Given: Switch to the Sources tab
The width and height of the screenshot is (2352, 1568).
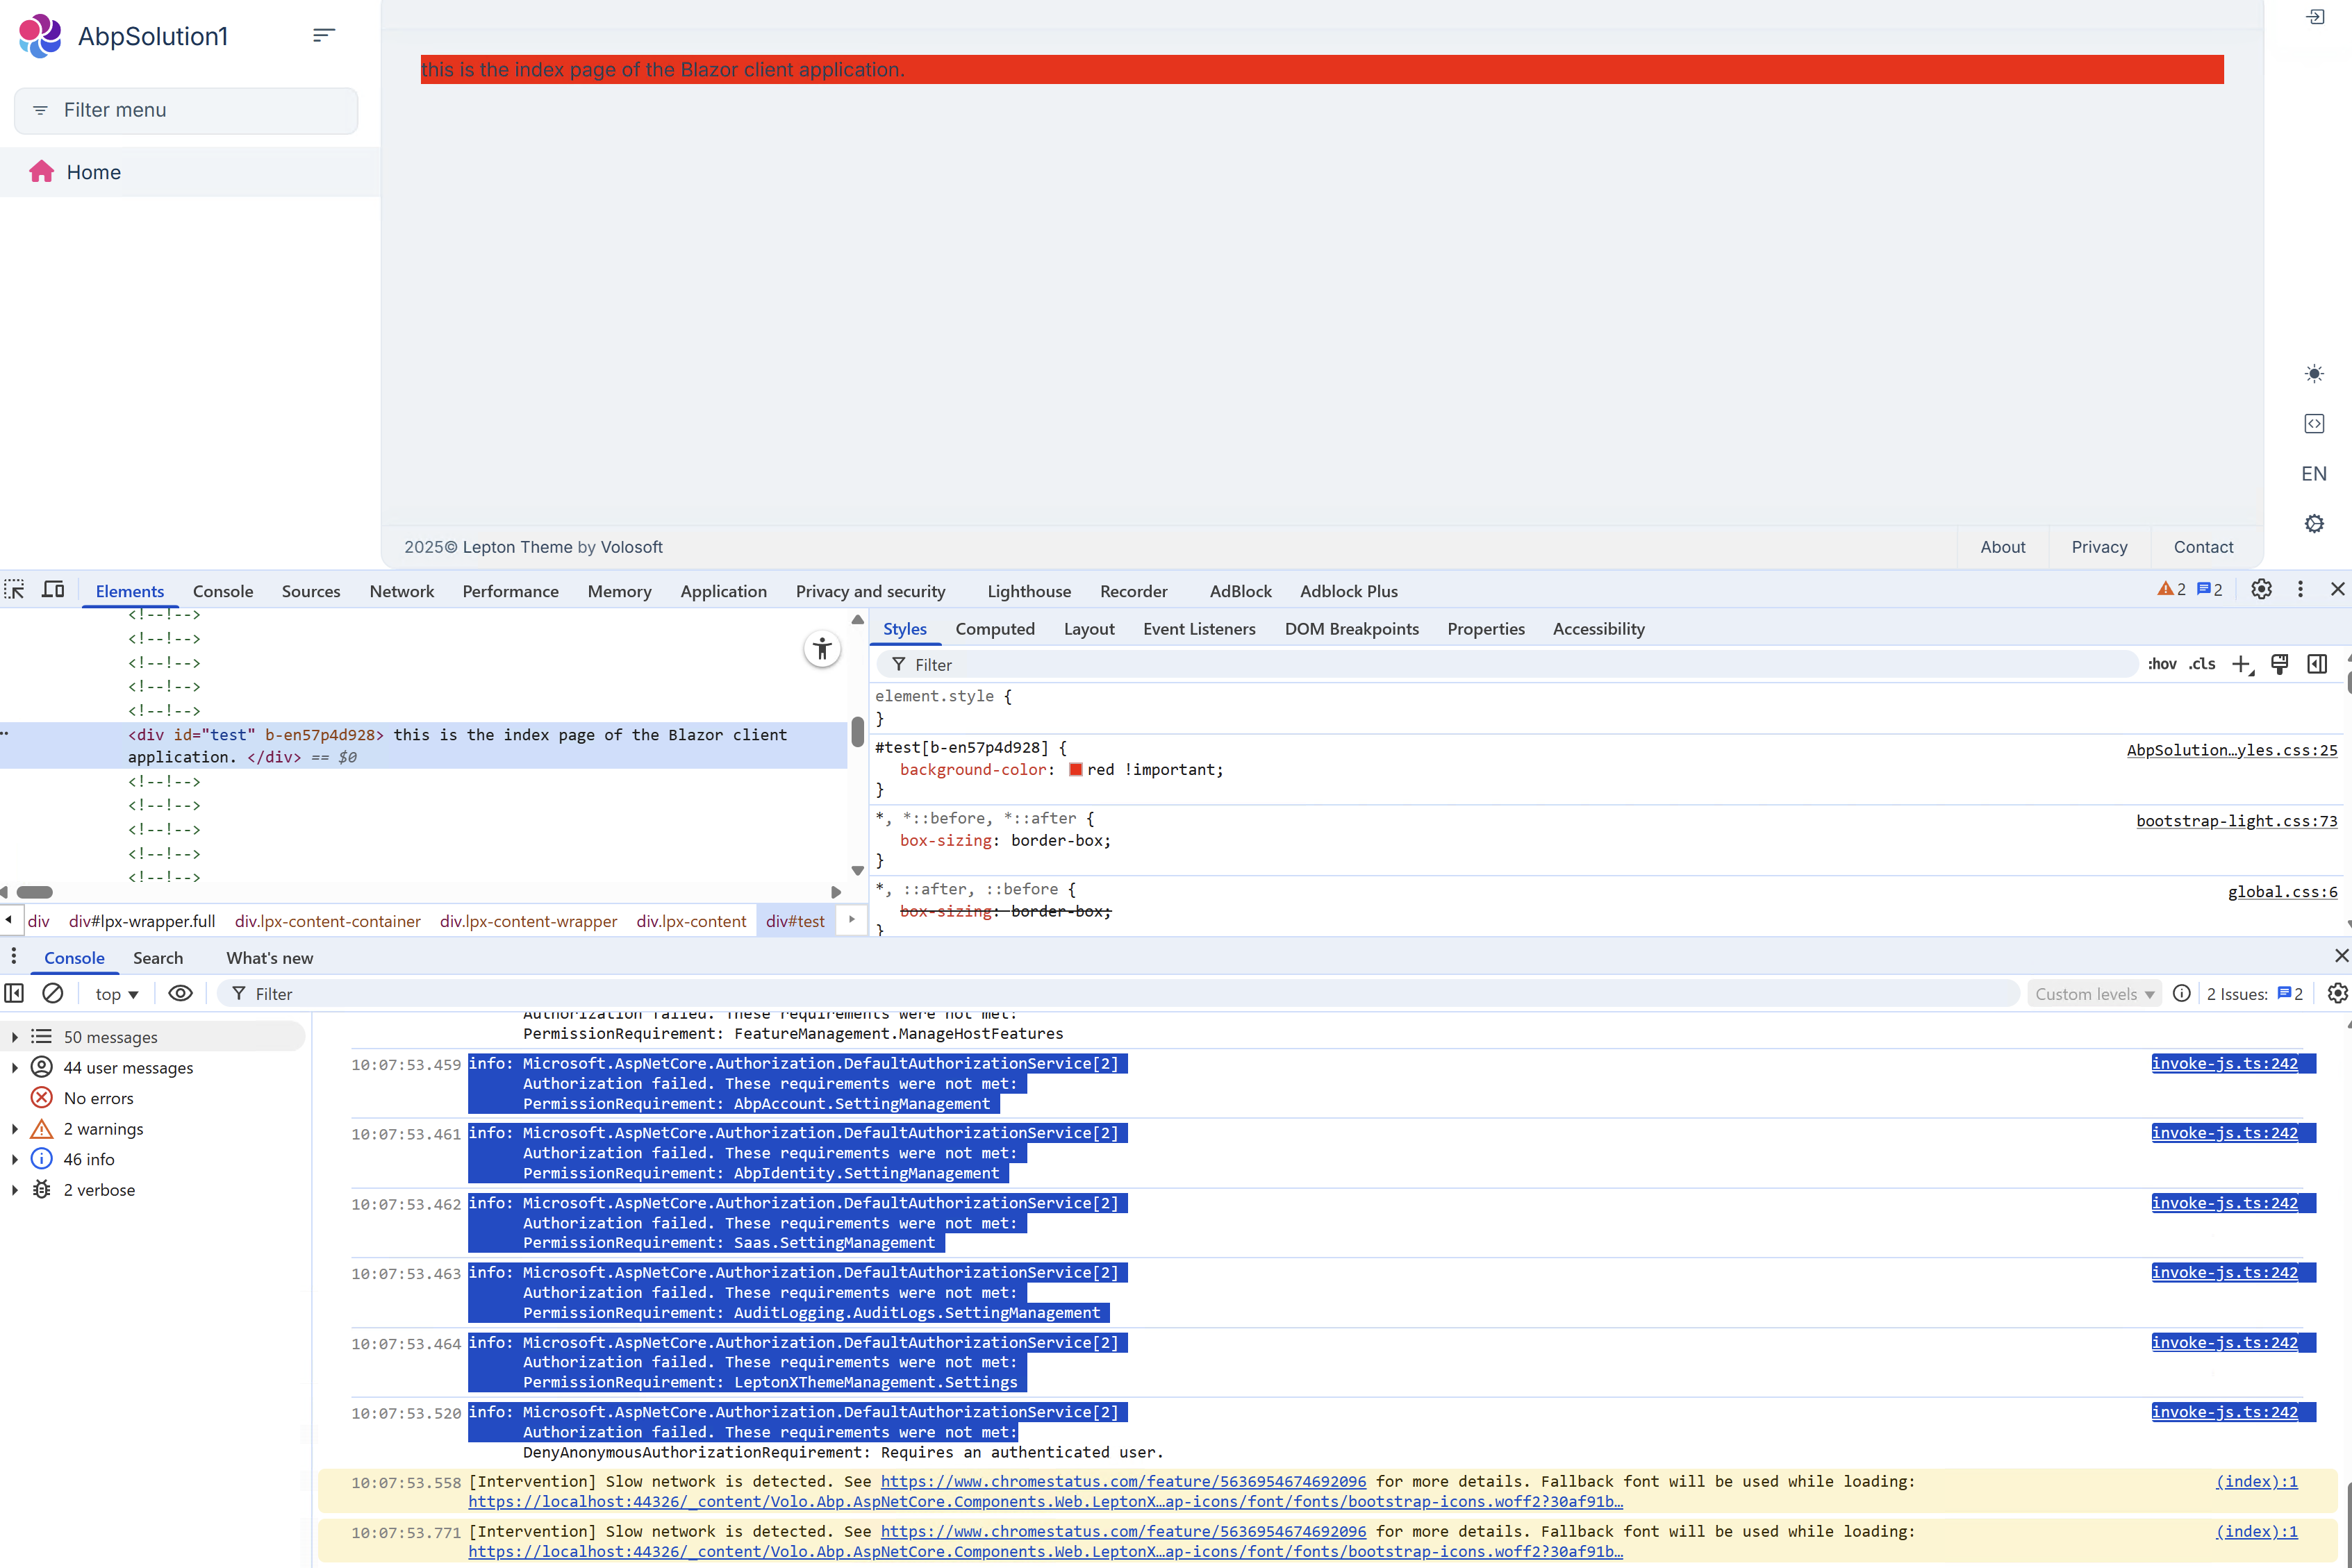Looking at the screenshot, I should 311,591.
